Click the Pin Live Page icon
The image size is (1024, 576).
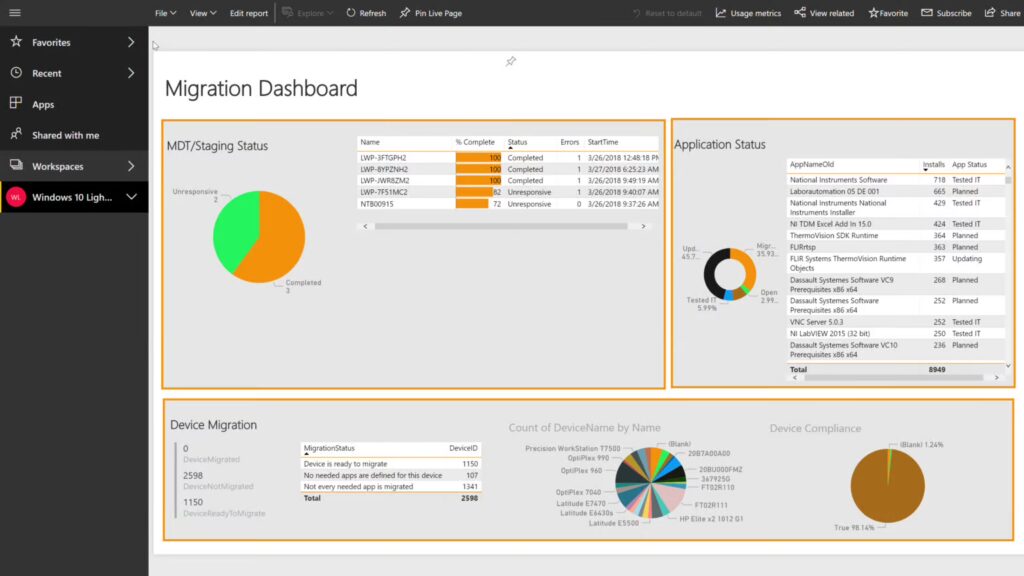(x=405, y=12)
